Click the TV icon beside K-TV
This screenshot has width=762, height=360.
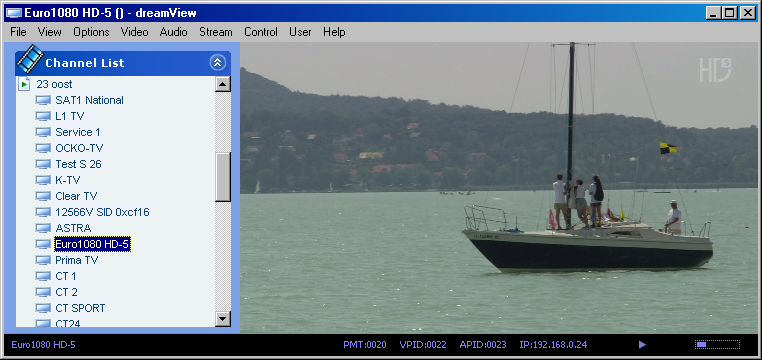pyautogui.click(x=43, y=181)
